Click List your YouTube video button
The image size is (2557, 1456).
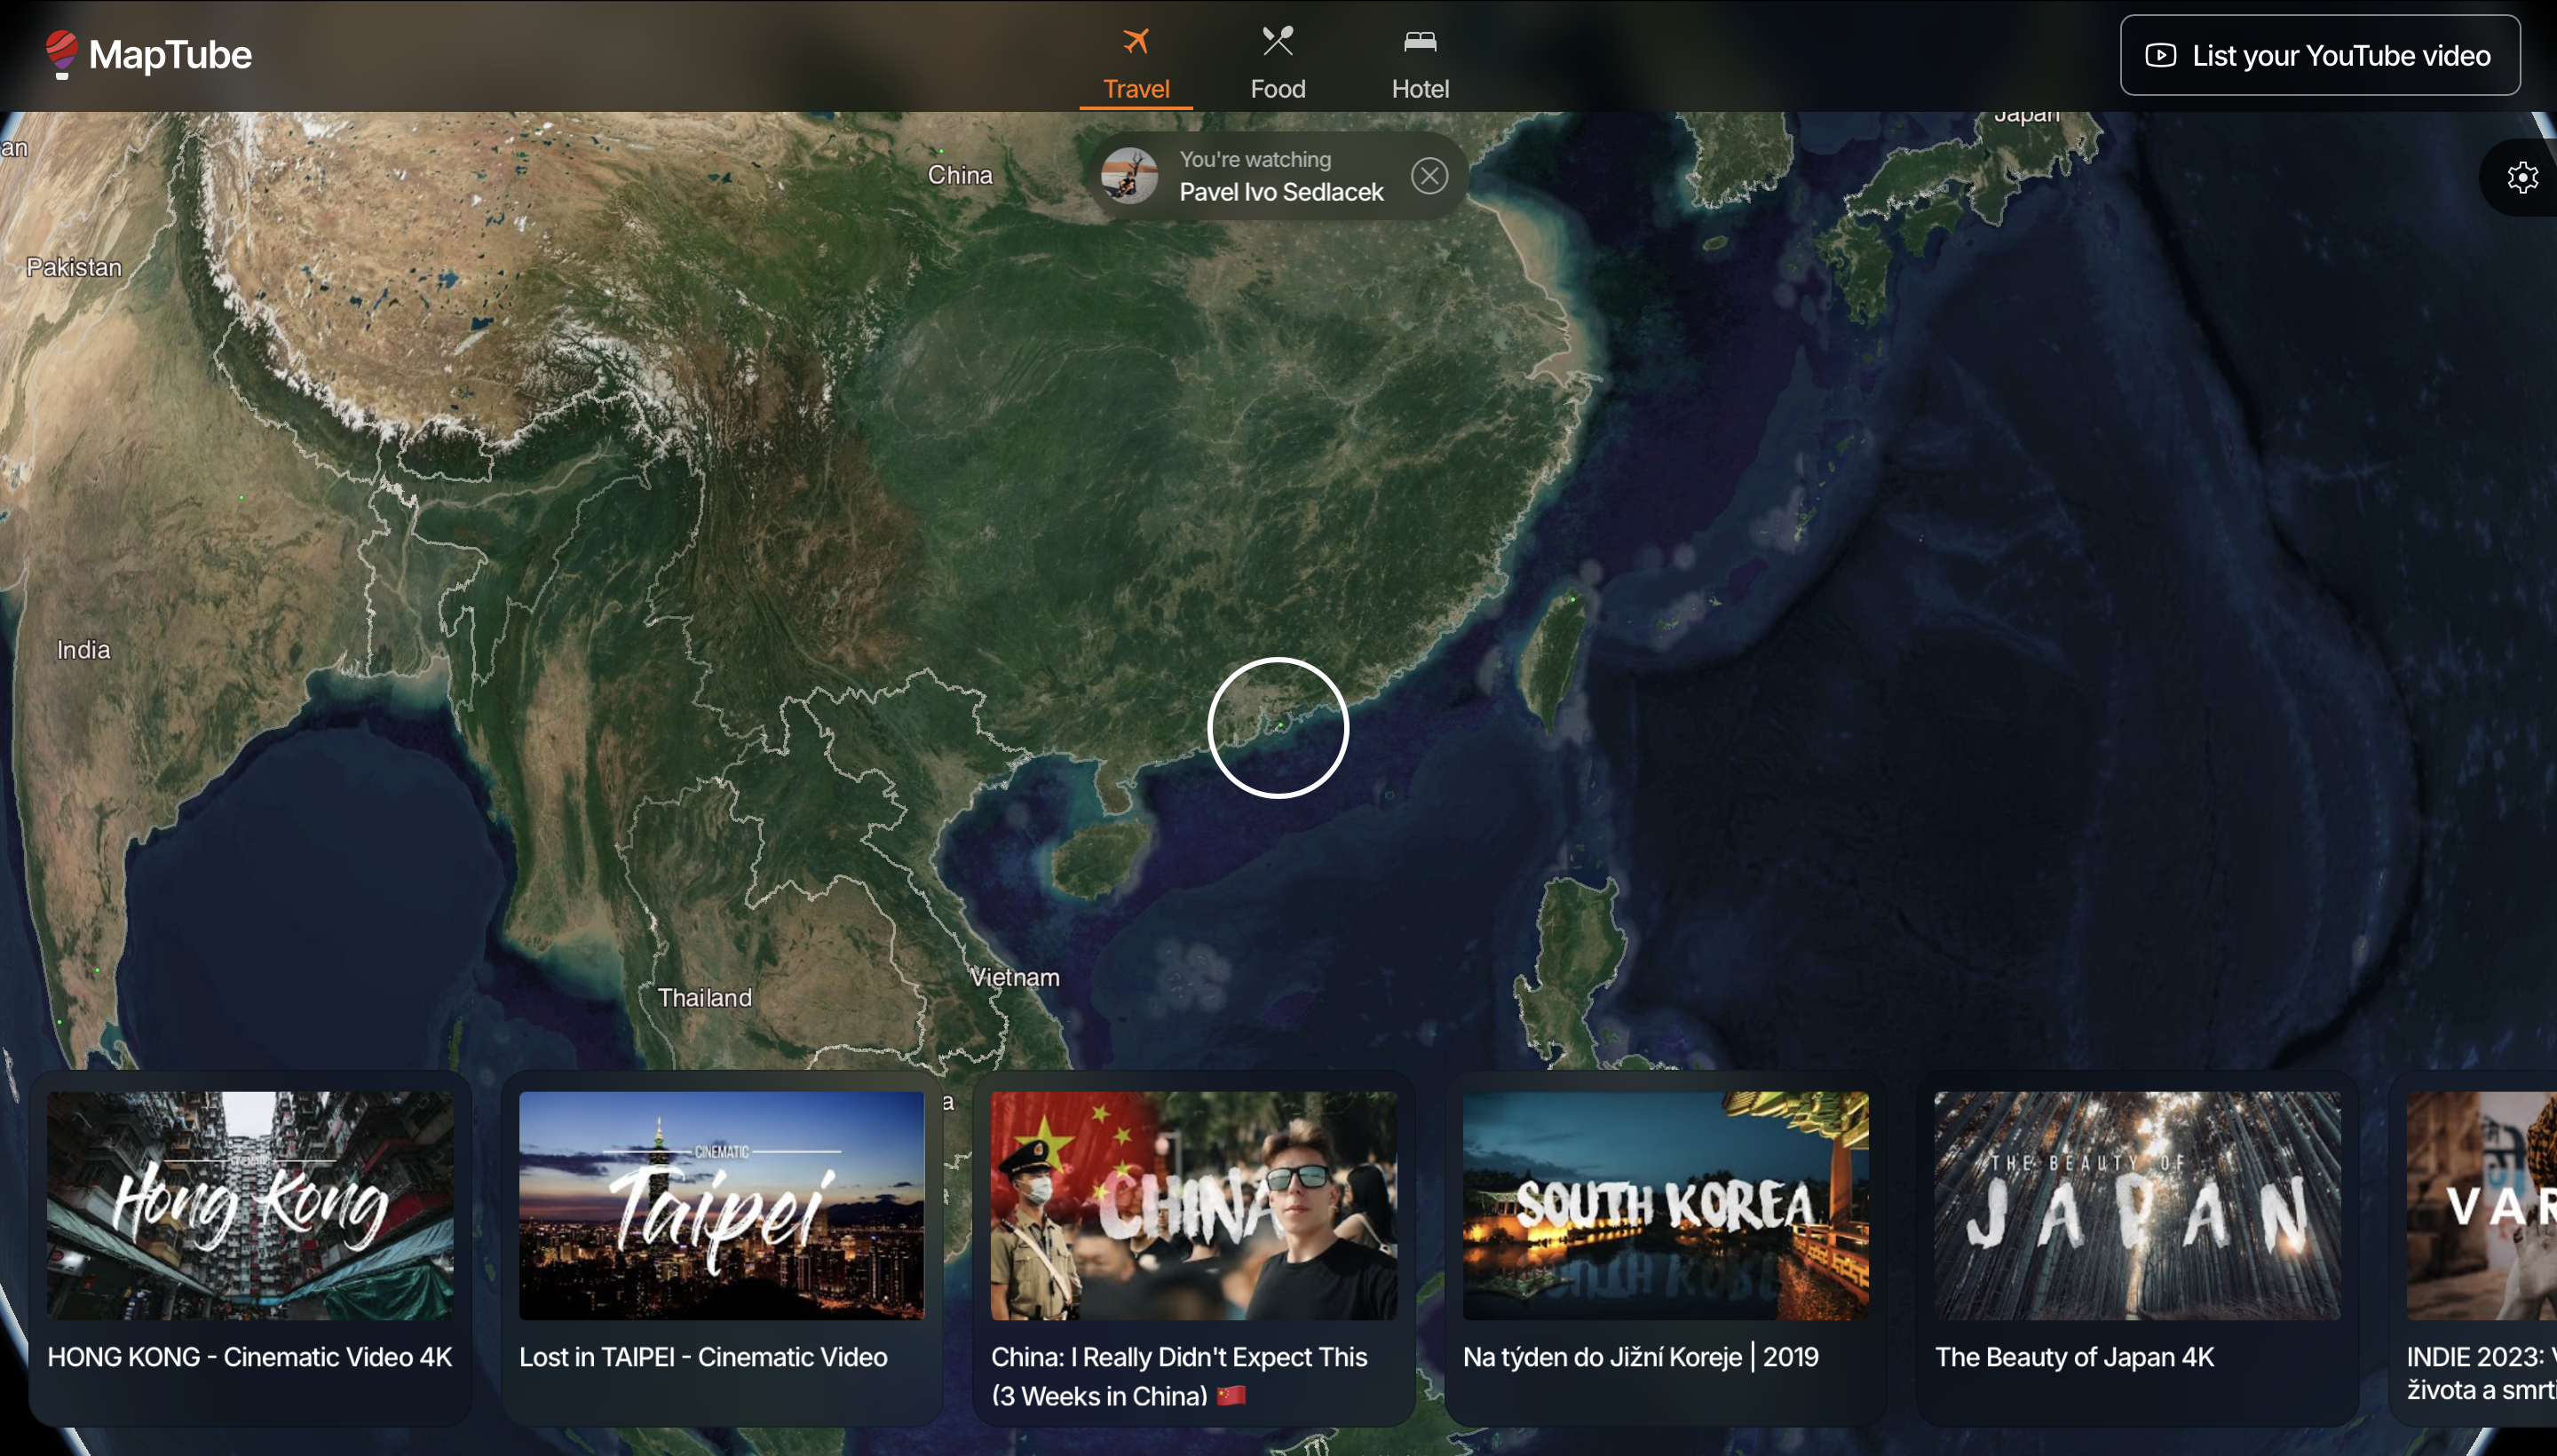[2320, 55]
